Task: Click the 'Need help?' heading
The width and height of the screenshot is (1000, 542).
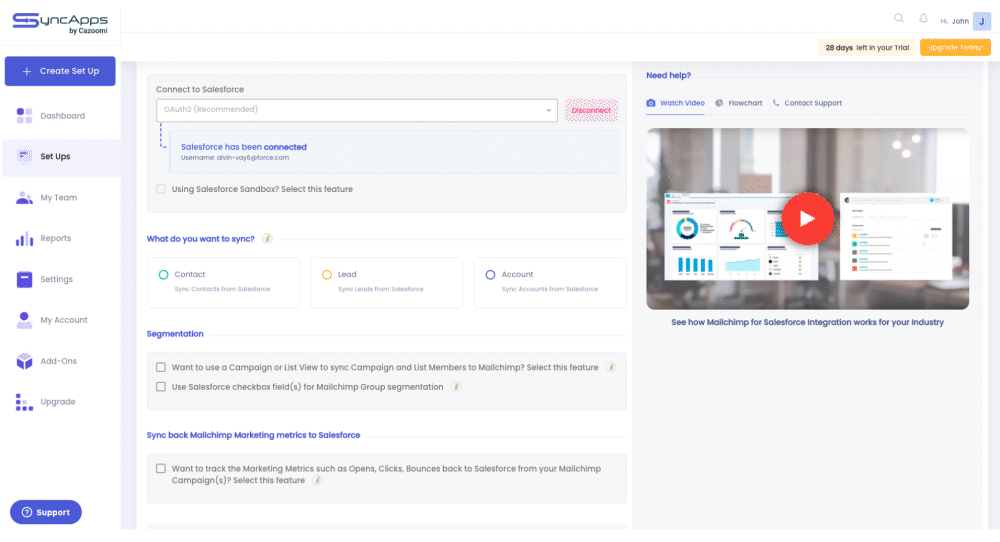Action: pos(668,75)
